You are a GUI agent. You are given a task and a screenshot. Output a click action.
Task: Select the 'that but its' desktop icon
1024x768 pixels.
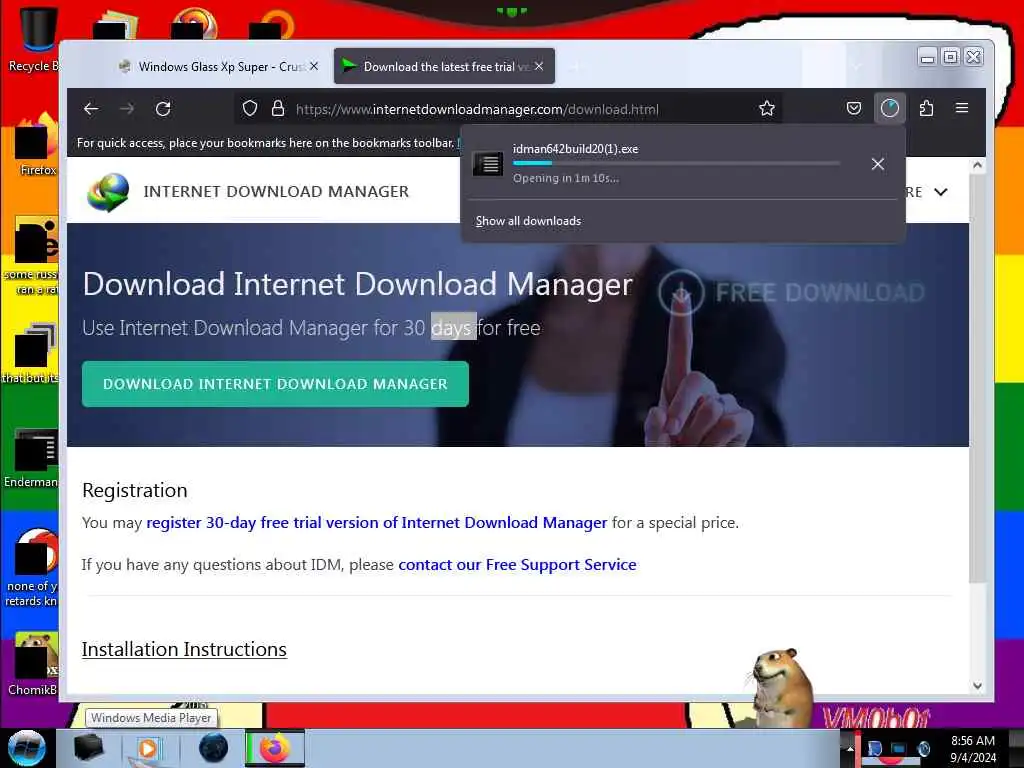[31, 353]
